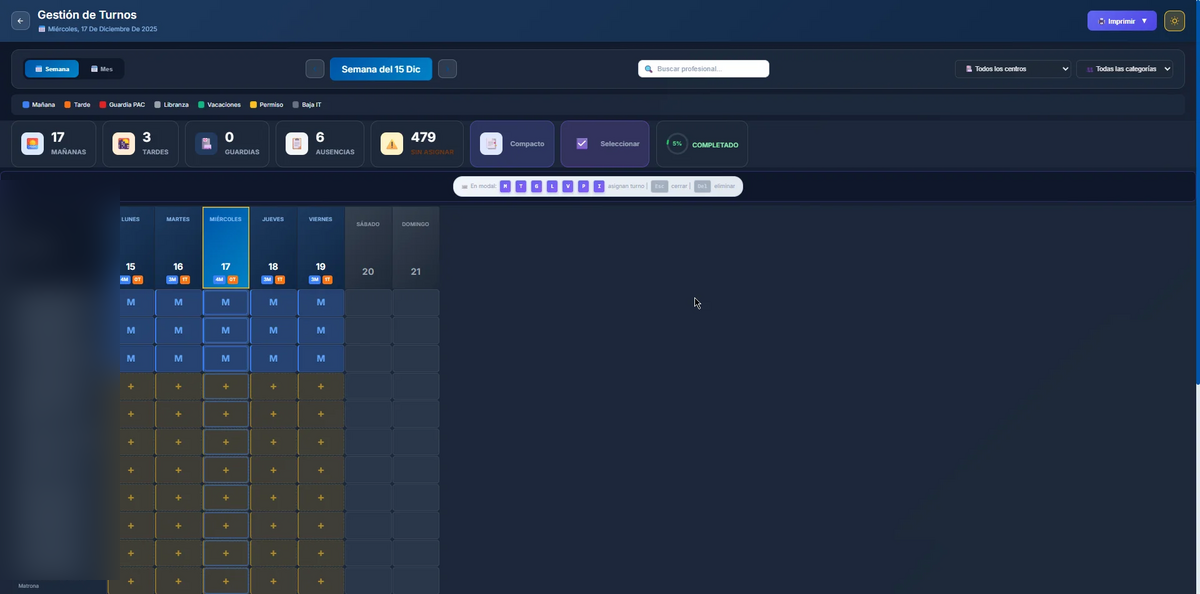Click the 5% completado progress ring
The image size is (1200, 594).
(x=677, y=144)
